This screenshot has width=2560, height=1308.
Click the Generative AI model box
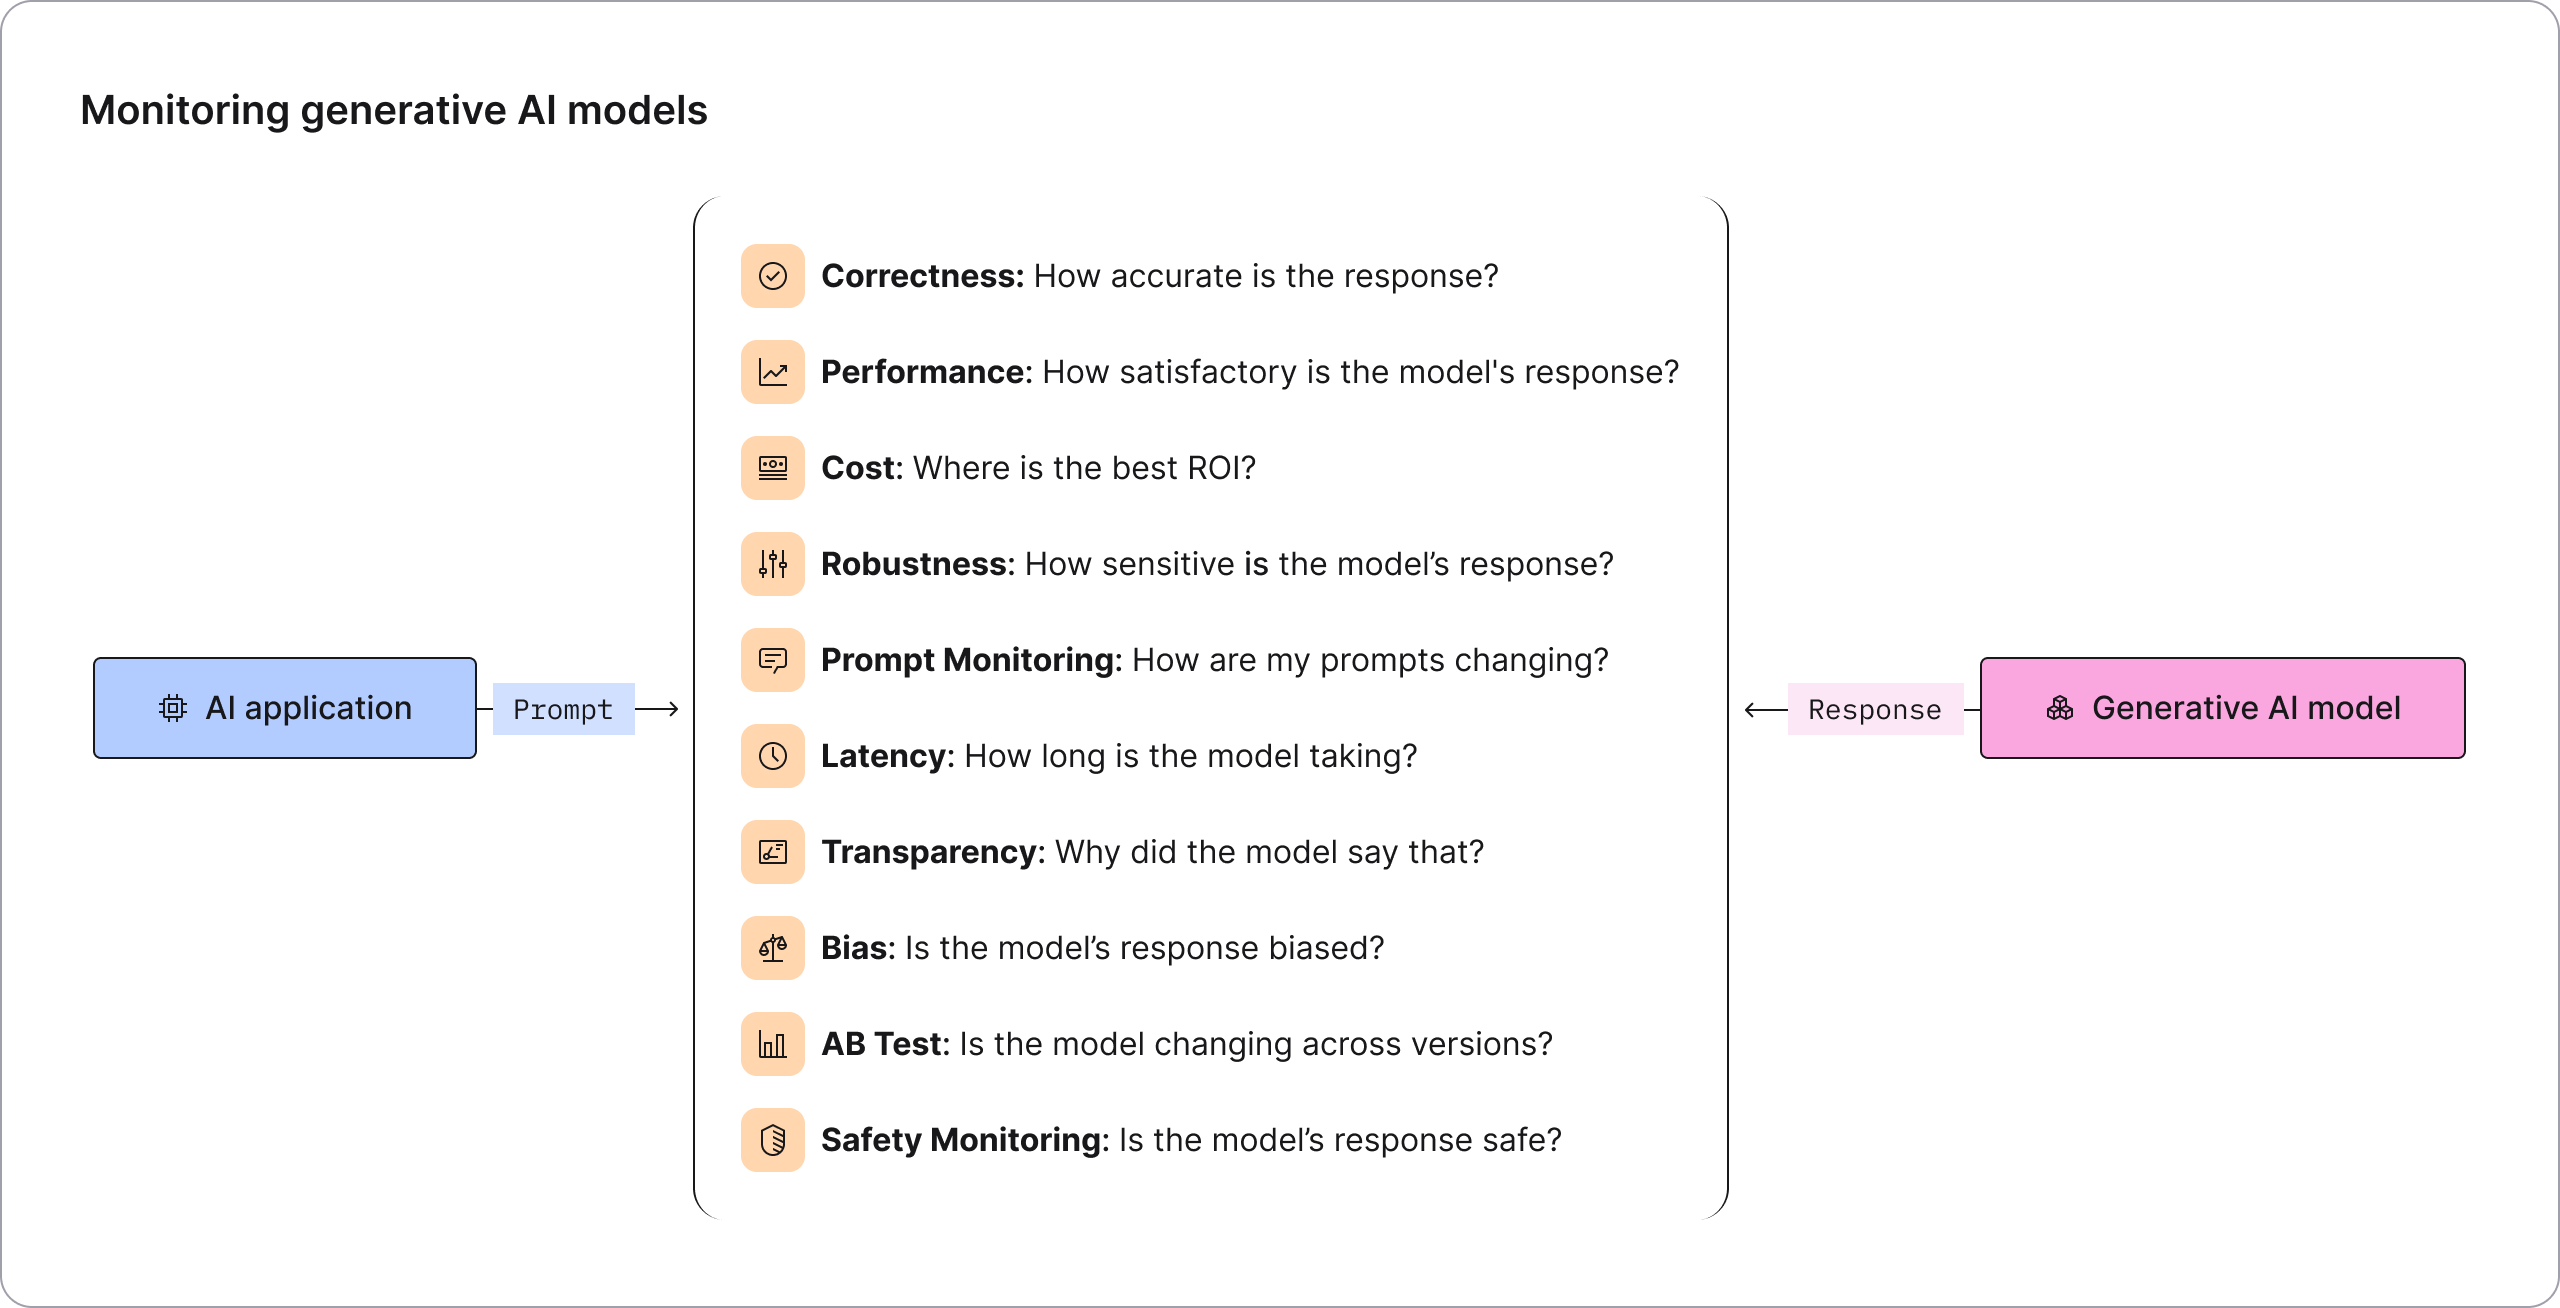tap(2222, 708)
